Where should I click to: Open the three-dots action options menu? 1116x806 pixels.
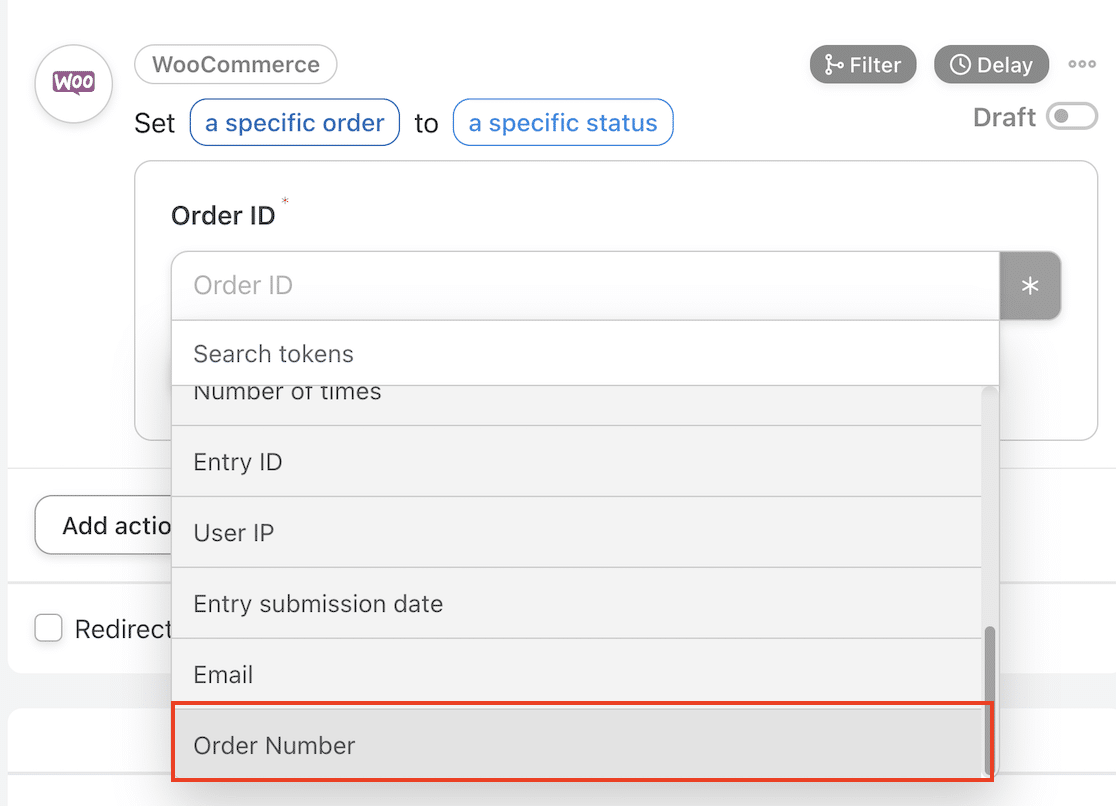click(1081, 65)
